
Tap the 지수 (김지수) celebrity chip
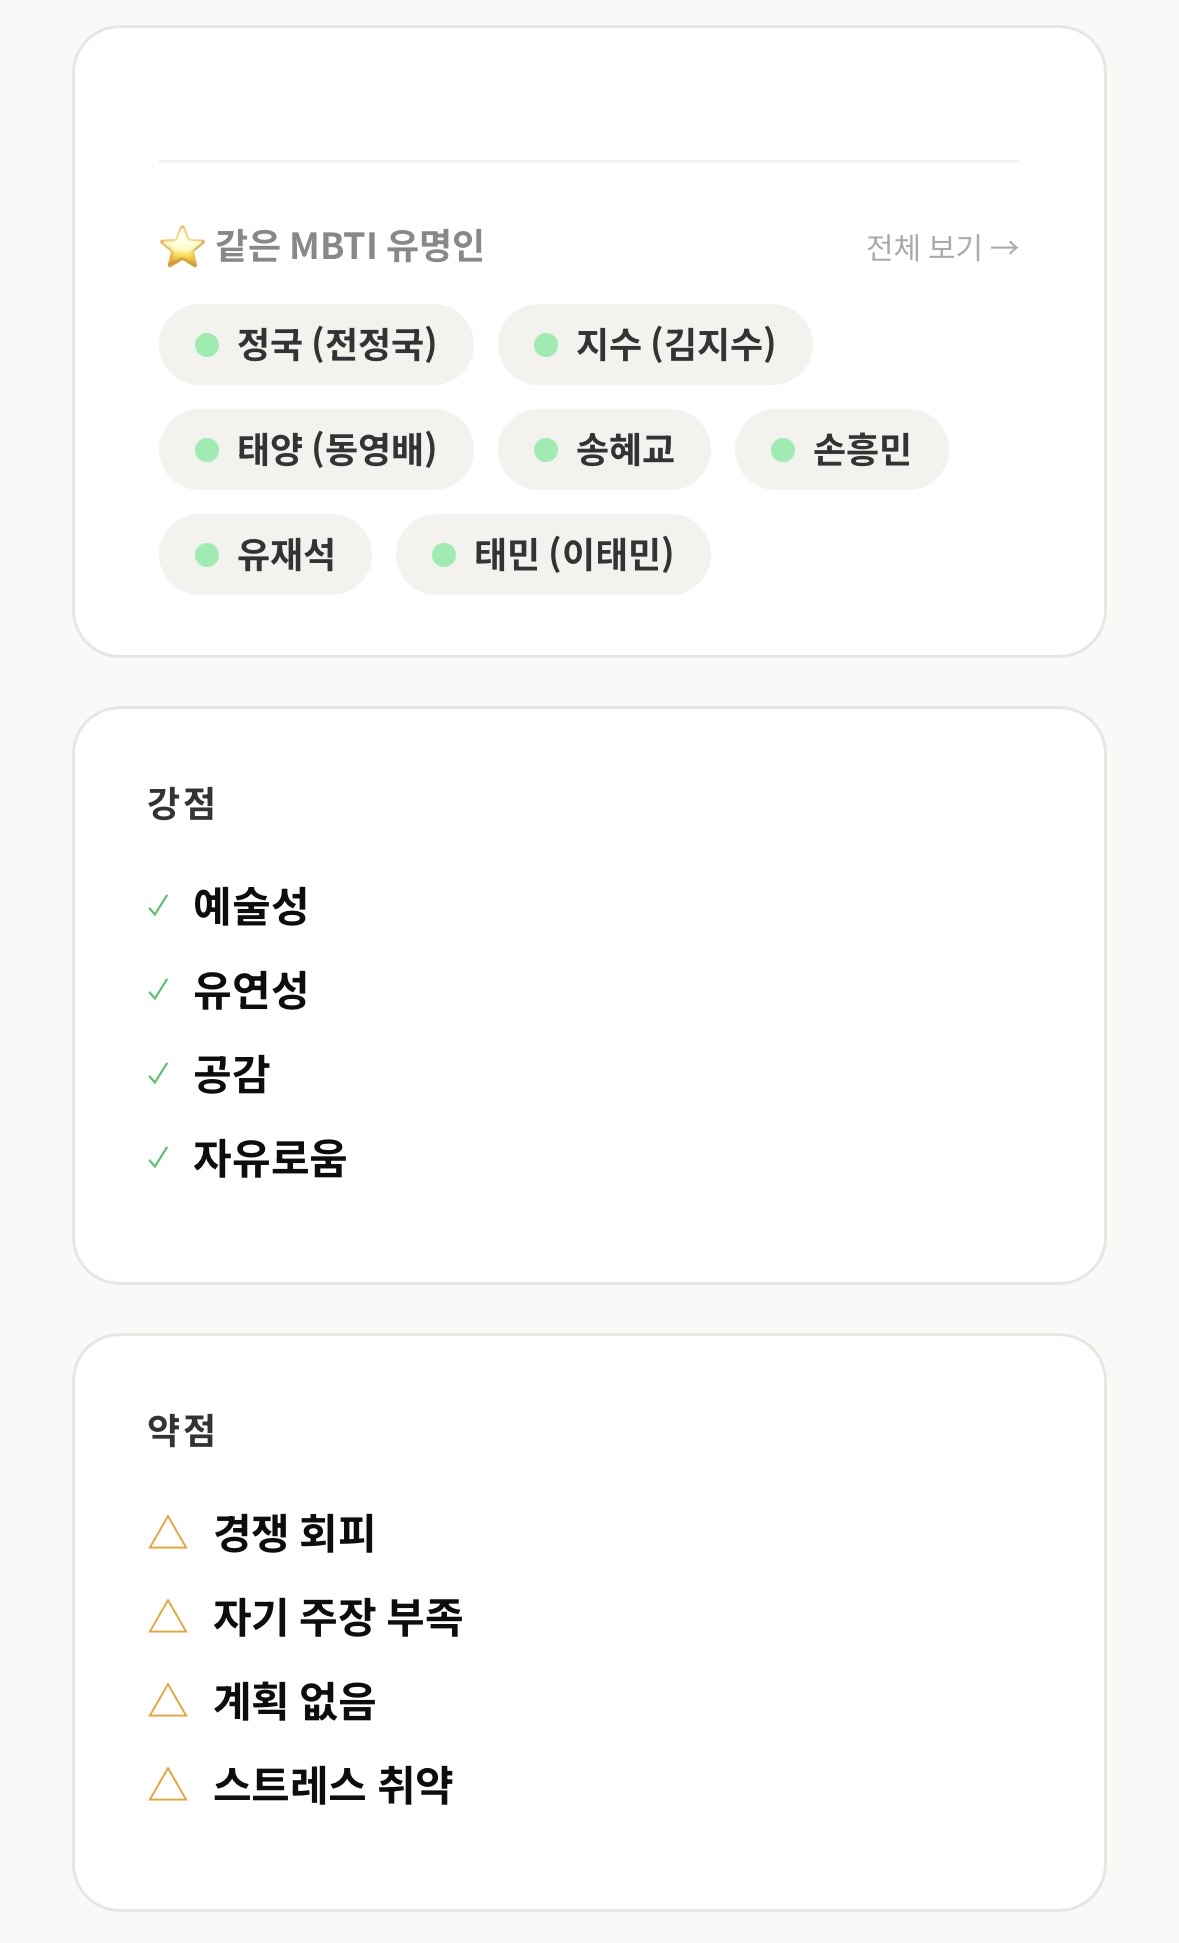pos(655,345)
